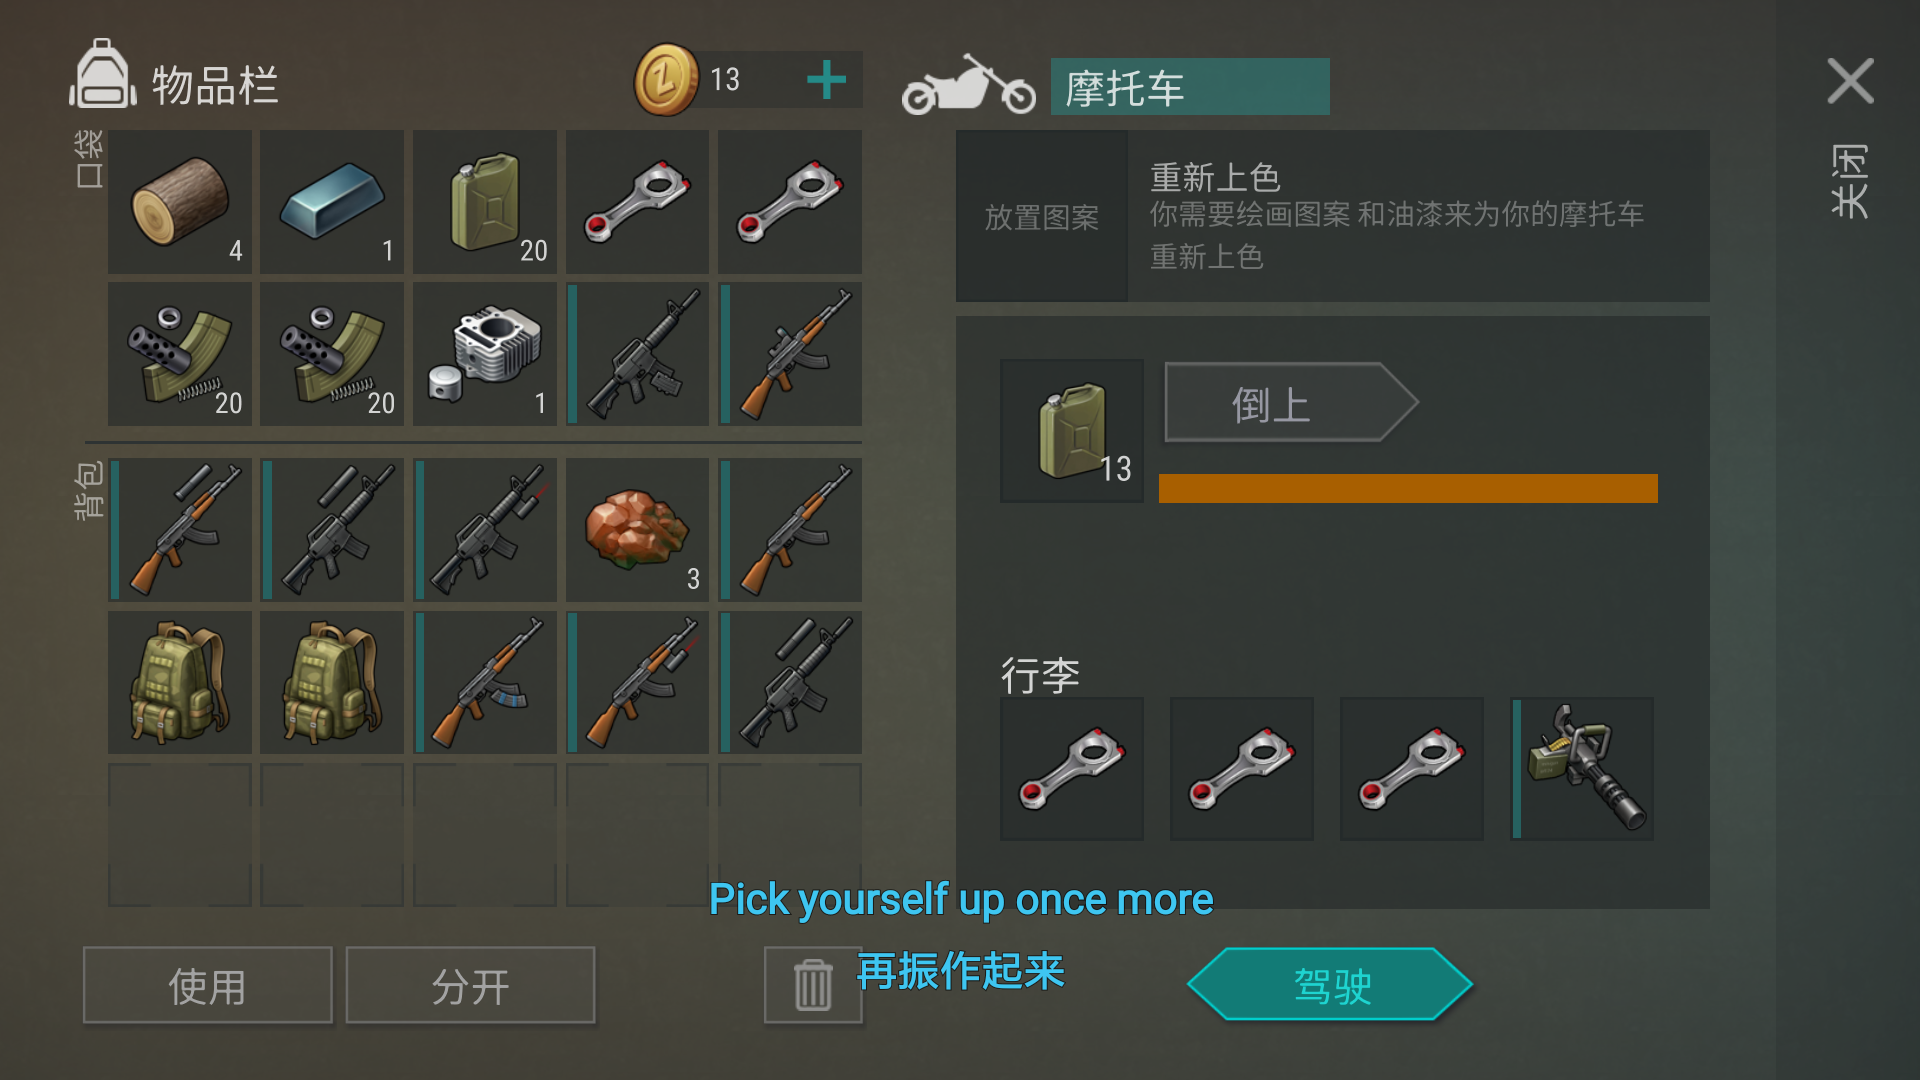1920x1080 pixels.
Task: Select the engine cylinder part item
Action: tap(485, 354)
